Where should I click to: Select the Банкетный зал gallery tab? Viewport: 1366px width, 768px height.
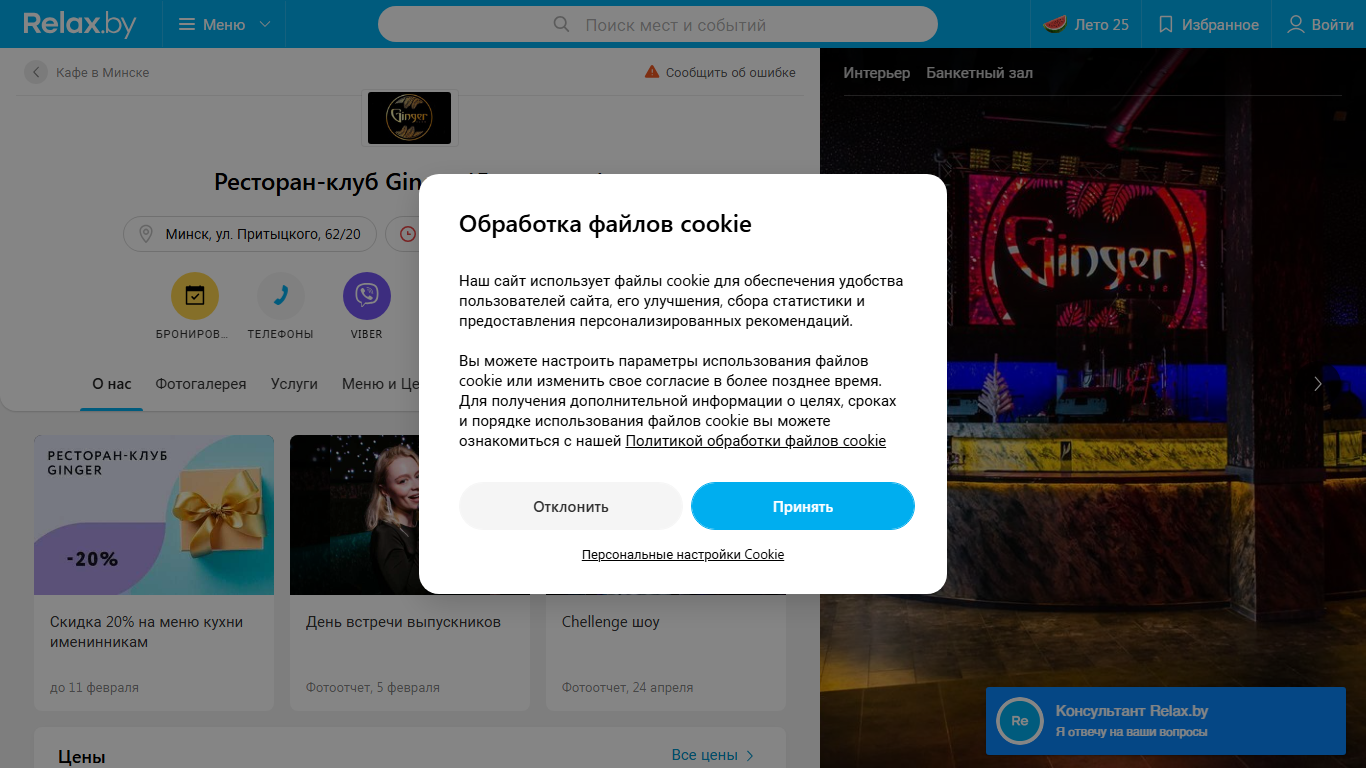(x=980, y=73)
